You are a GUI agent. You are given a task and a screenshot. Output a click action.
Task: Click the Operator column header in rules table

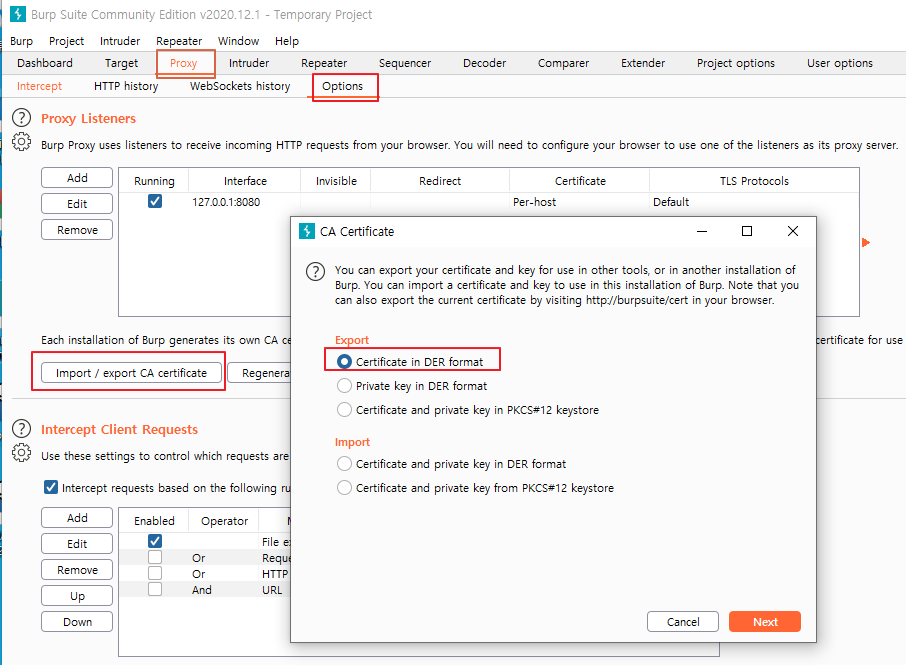[224, 521]
